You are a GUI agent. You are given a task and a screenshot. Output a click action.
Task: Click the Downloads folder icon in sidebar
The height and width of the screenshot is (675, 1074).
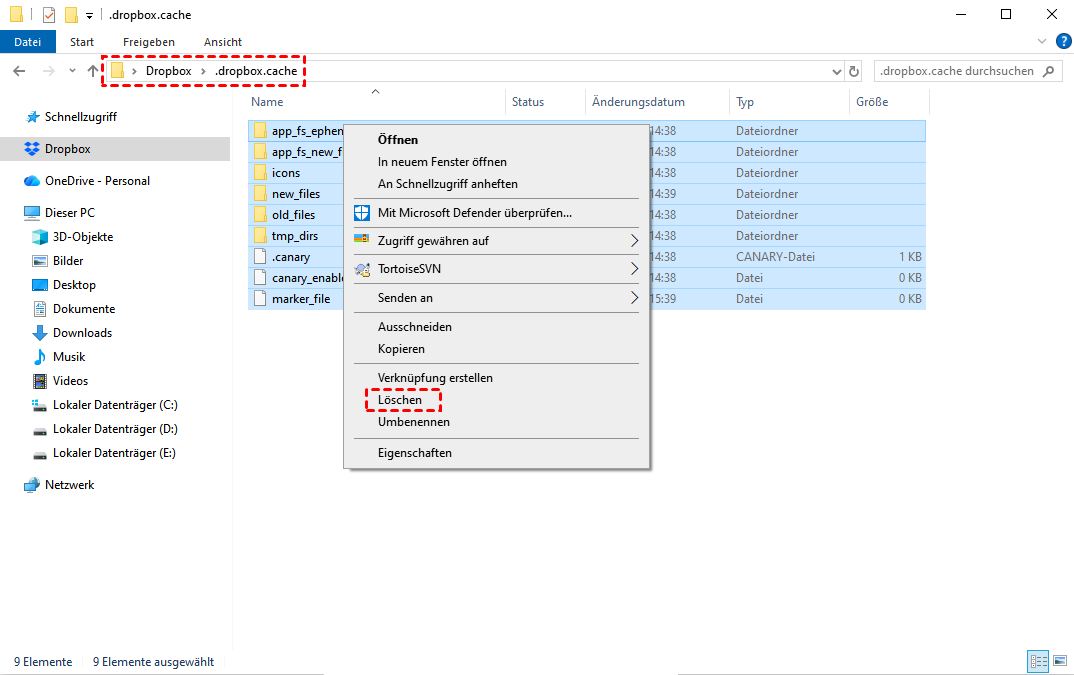pos(40,333)
